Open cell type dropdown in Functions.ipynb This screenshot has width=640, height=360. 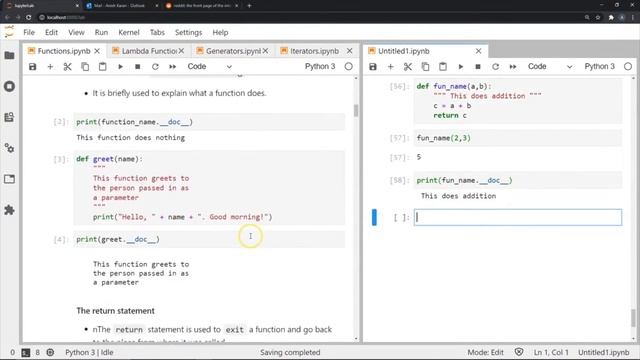click(209, 67)
